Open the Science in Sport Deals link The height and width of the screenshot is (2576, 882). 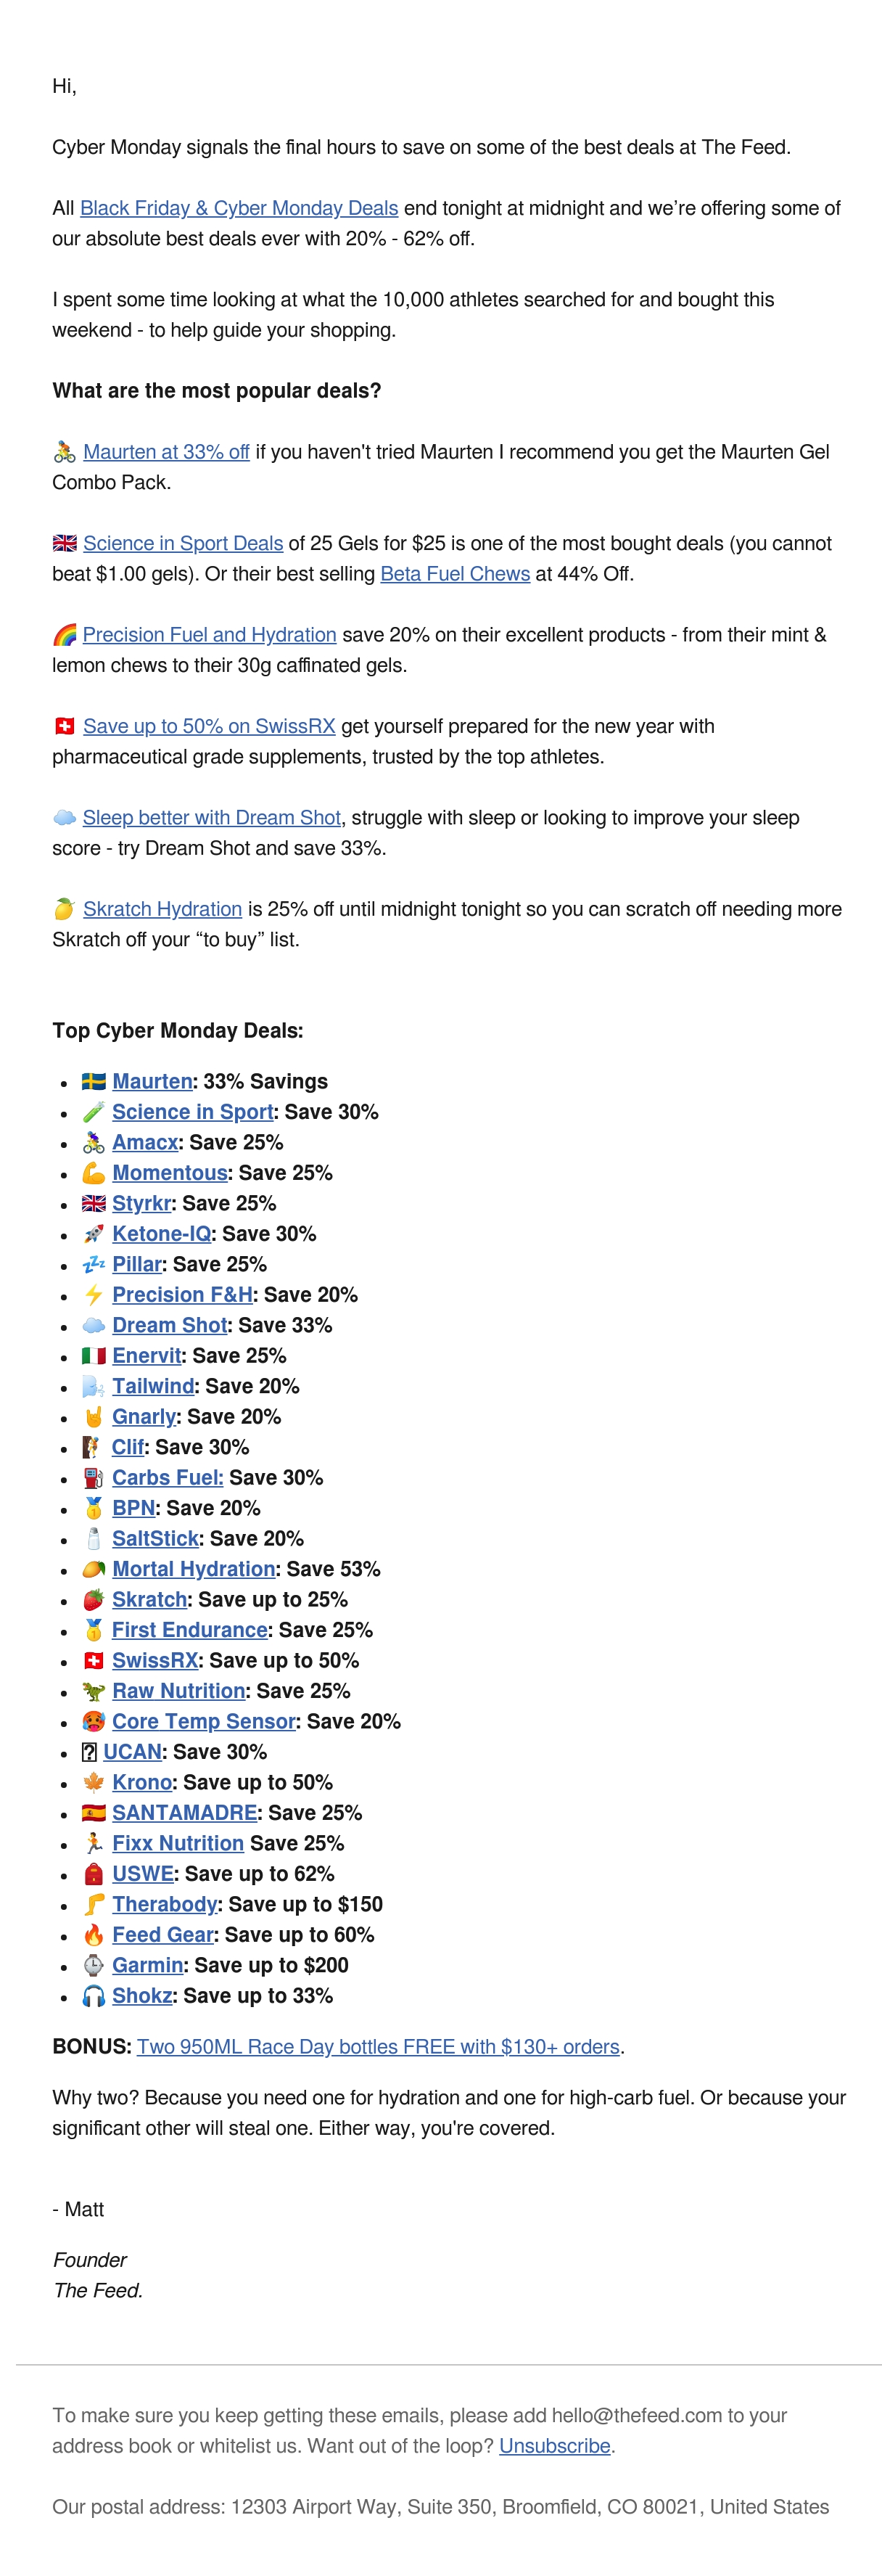pyautogui.click(x=183, y=543)
